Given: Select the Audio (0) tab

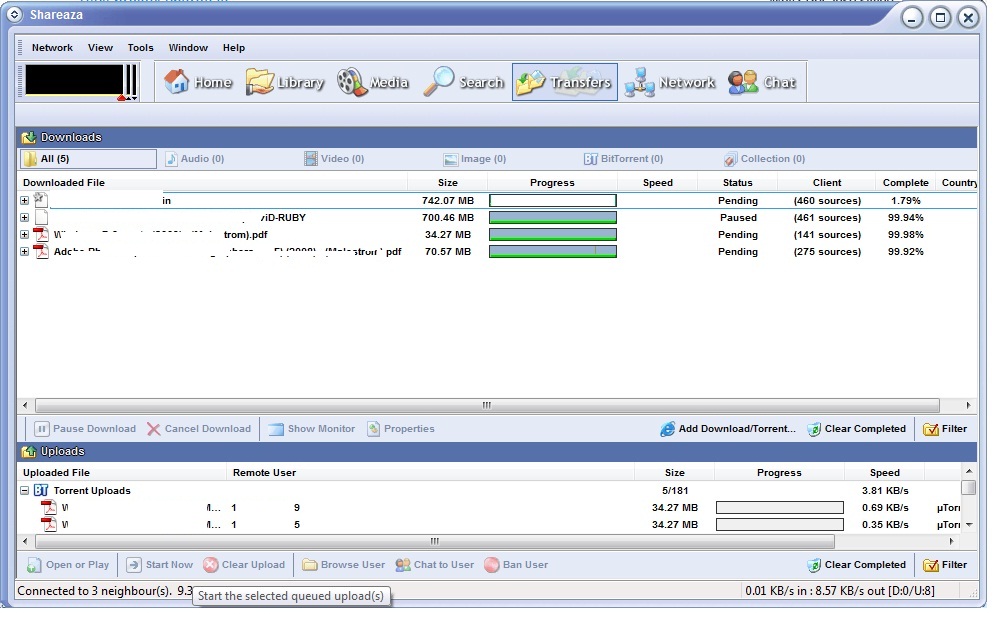Looking at the screenshot, I should tap(195, 159).
